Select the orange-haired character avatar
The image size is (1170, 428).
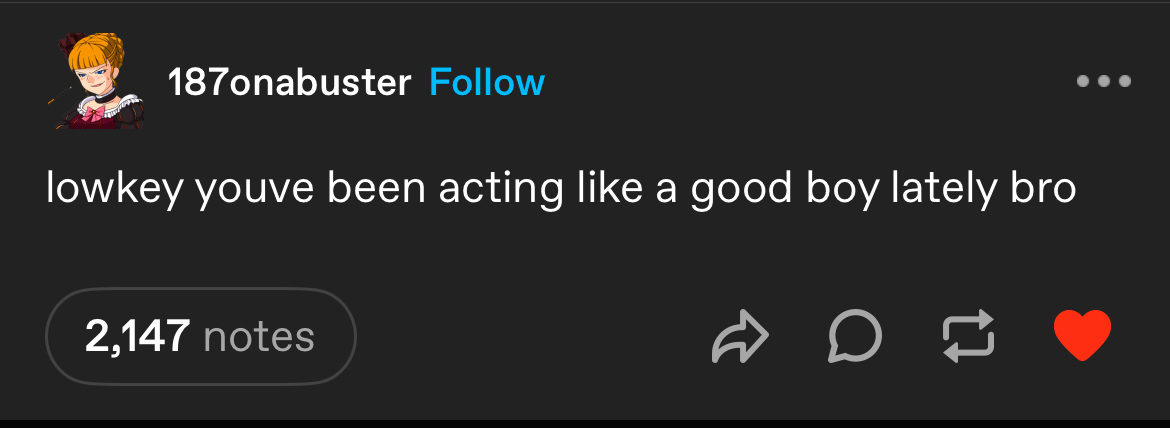point(96,82)
